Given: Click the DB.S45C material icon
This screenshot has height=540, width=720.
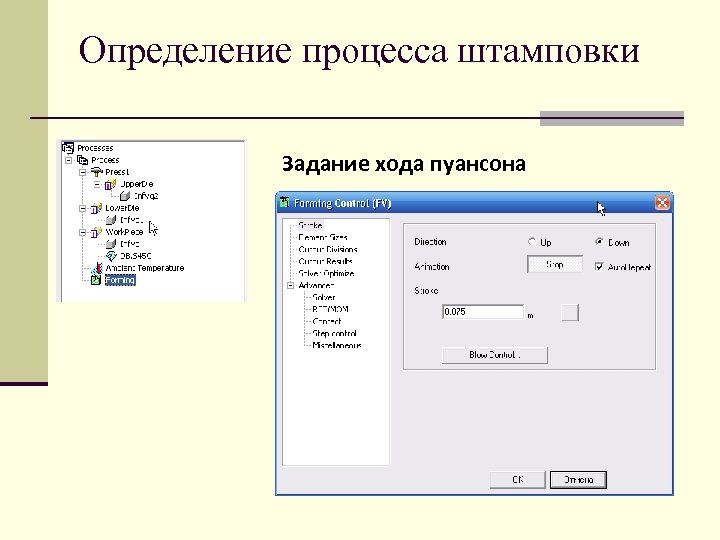Looking at the screenshot, I should point(111,256).
